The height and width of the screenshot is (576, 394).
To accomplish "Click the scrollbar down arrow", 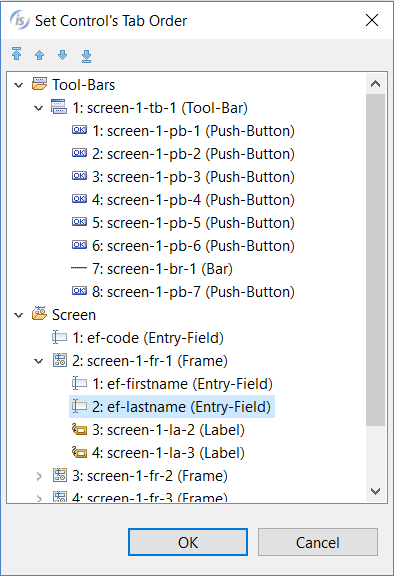I will tap(375, 491).
